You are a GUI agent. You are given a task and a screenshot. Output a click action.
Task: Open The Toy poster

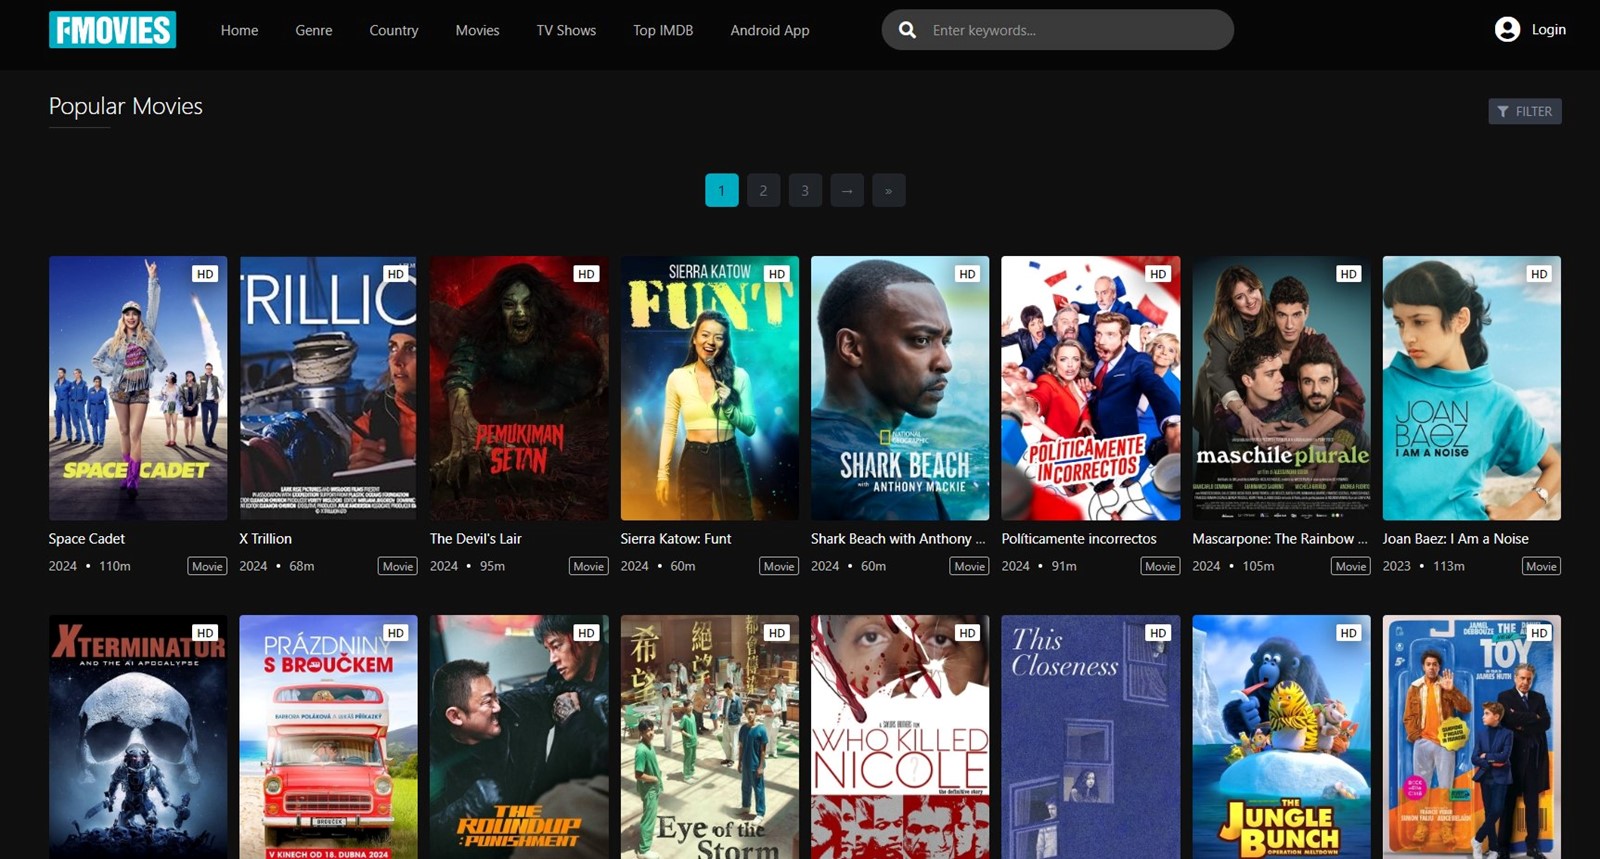[x=1472, y=737]
